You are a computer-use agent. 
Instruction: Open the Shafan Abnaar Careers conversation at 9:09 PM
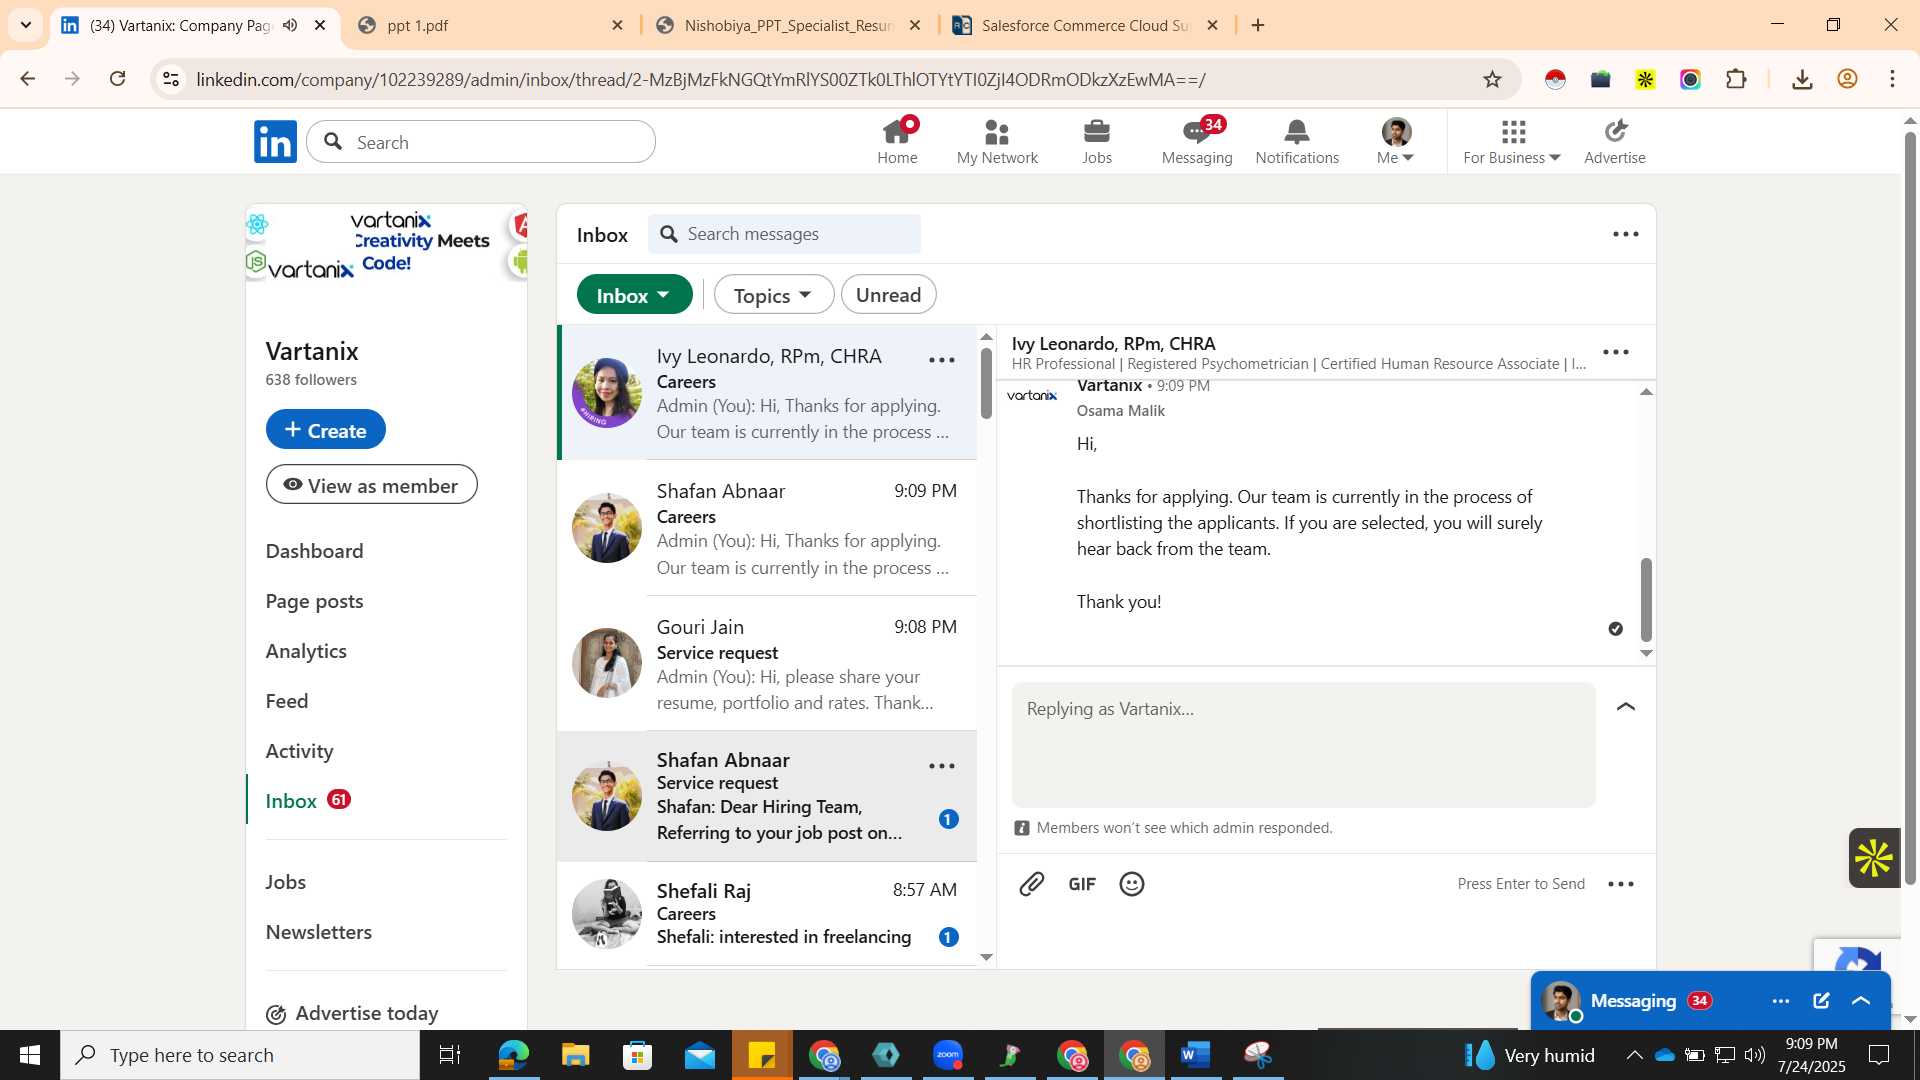(x=767, y=529)
